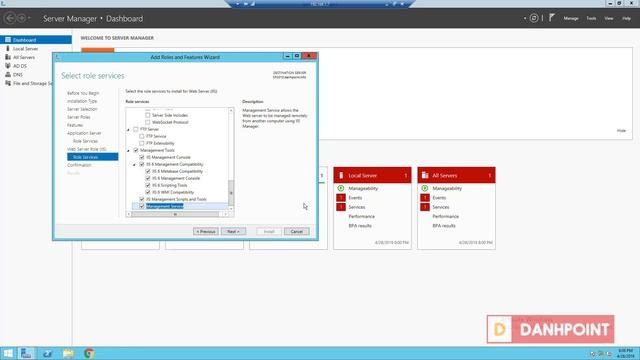Click the horizontal scrollbar thumb in role services
Screen dimensions: 640x360
click(x=176, y=214)
